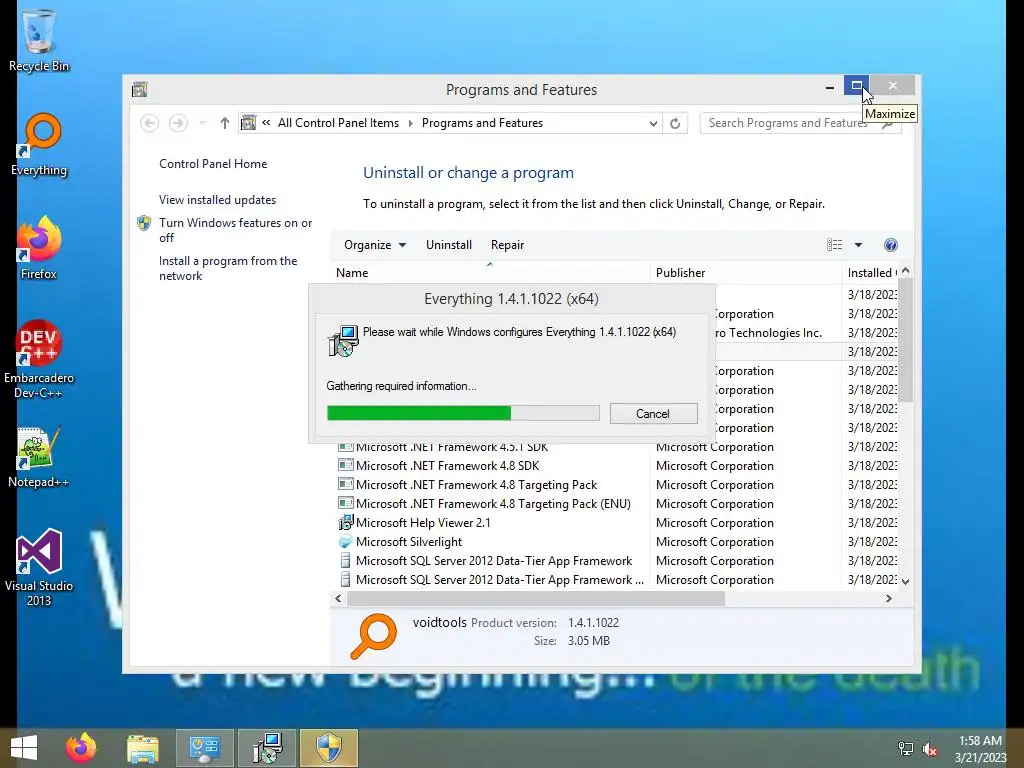Click the horizontal scrollbar thumb
Image resolution: width=1024 pixels, height=768 pixels.
pyautogui.click(x=536, y=598)
